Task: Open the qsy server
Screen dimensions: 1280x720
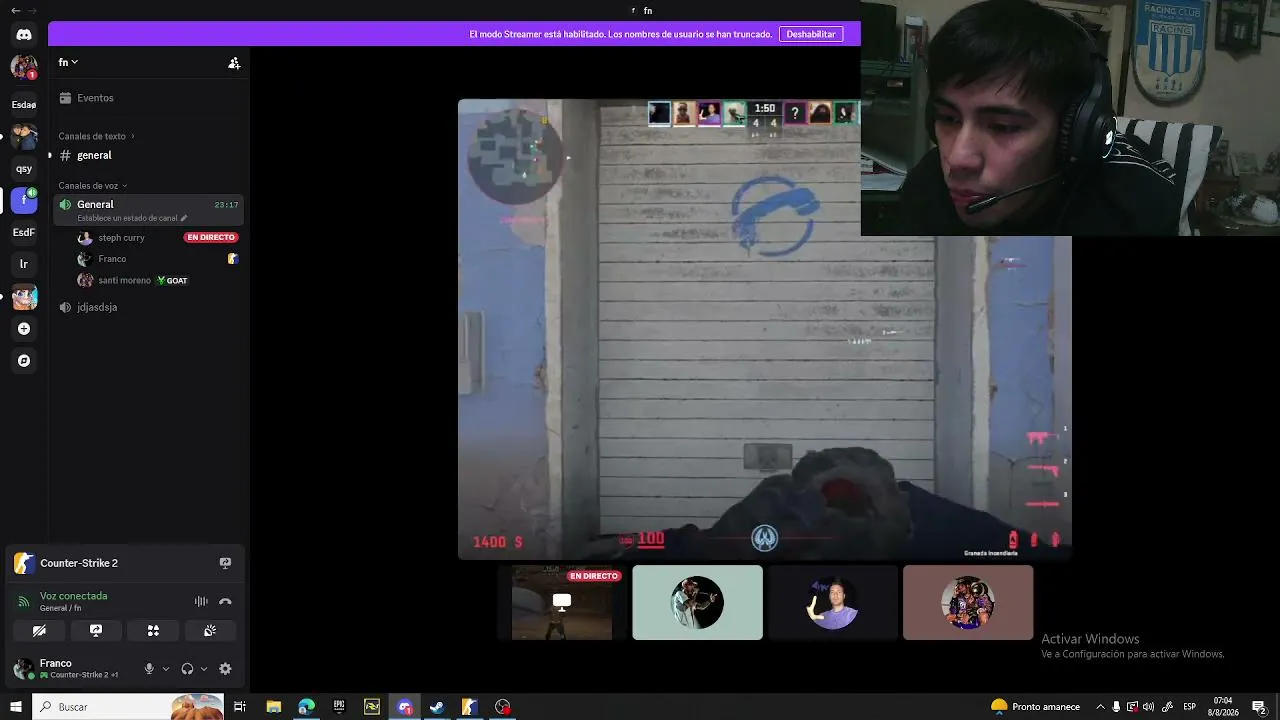Action: pyautogui.click(x=24, y=169)
